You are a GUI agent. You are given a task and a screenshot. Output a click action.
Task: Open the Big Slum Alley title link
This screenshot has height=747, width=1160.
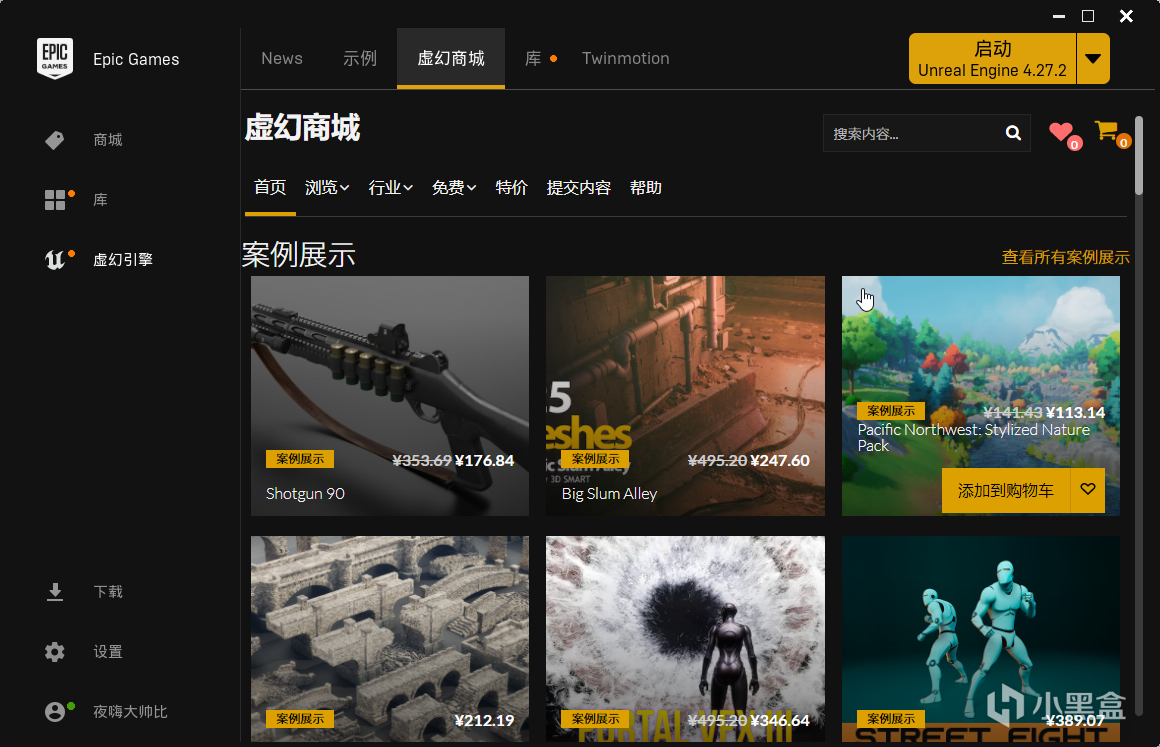(610, 493)
